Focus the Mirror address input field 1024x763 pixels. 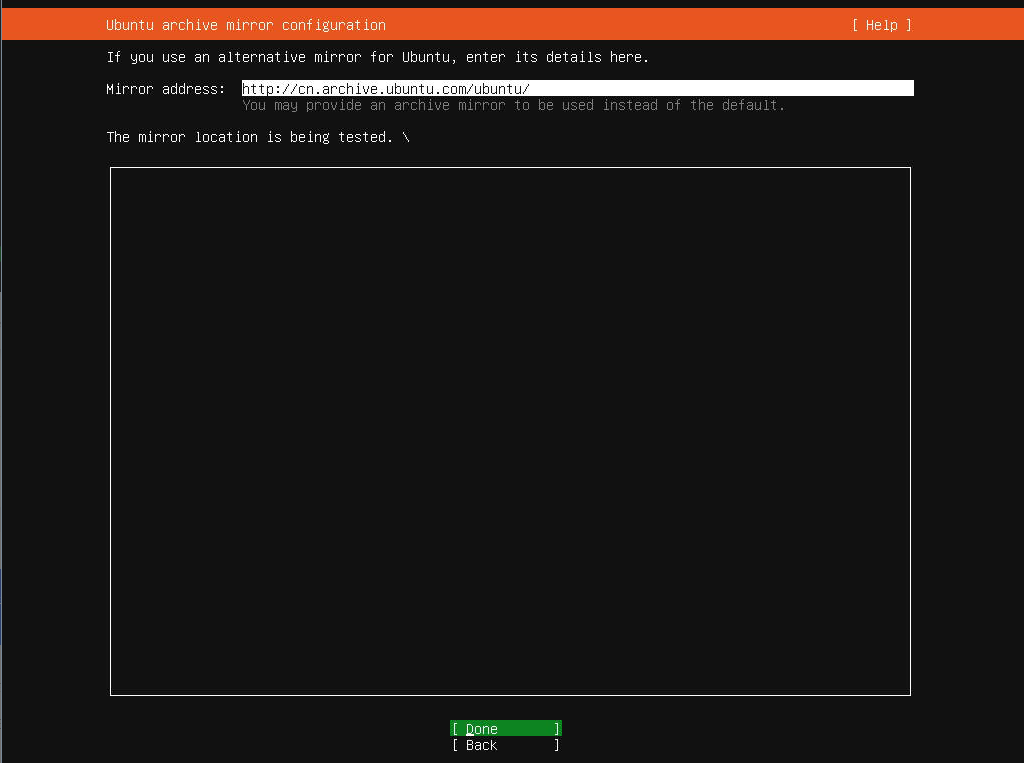point(577,89)
